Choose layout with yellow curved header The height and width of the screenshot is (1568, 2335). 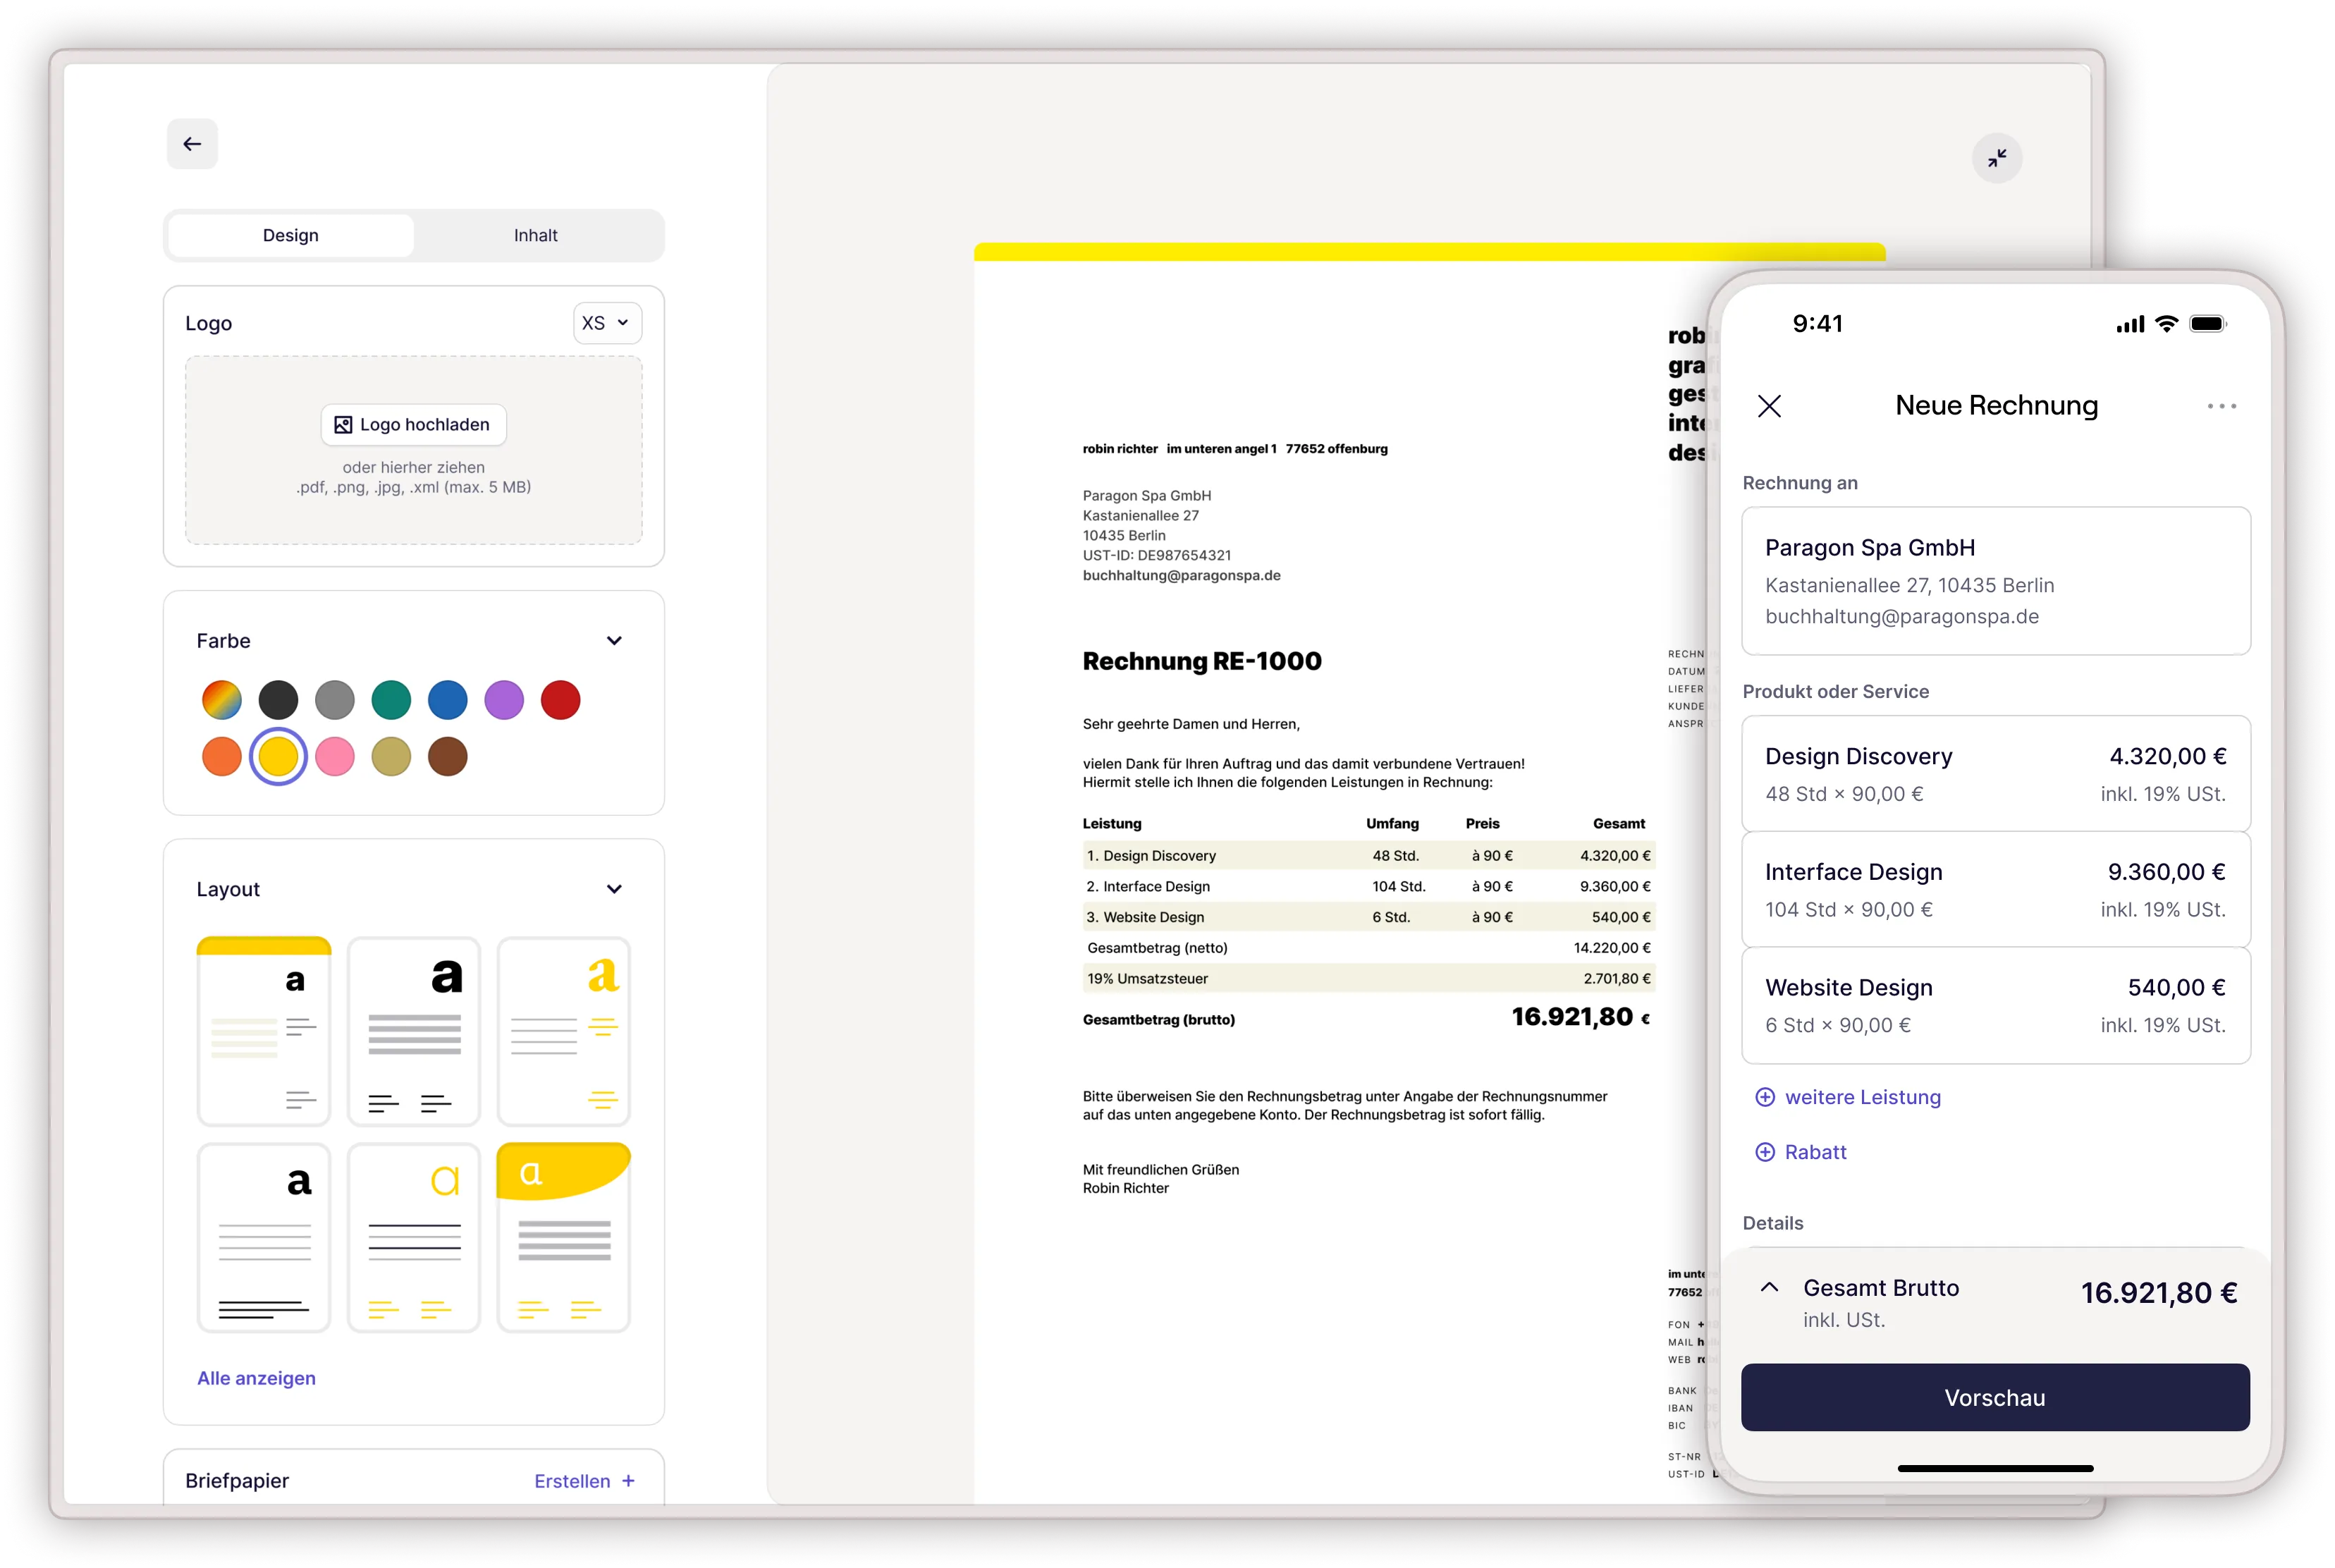coord(564,1237)
